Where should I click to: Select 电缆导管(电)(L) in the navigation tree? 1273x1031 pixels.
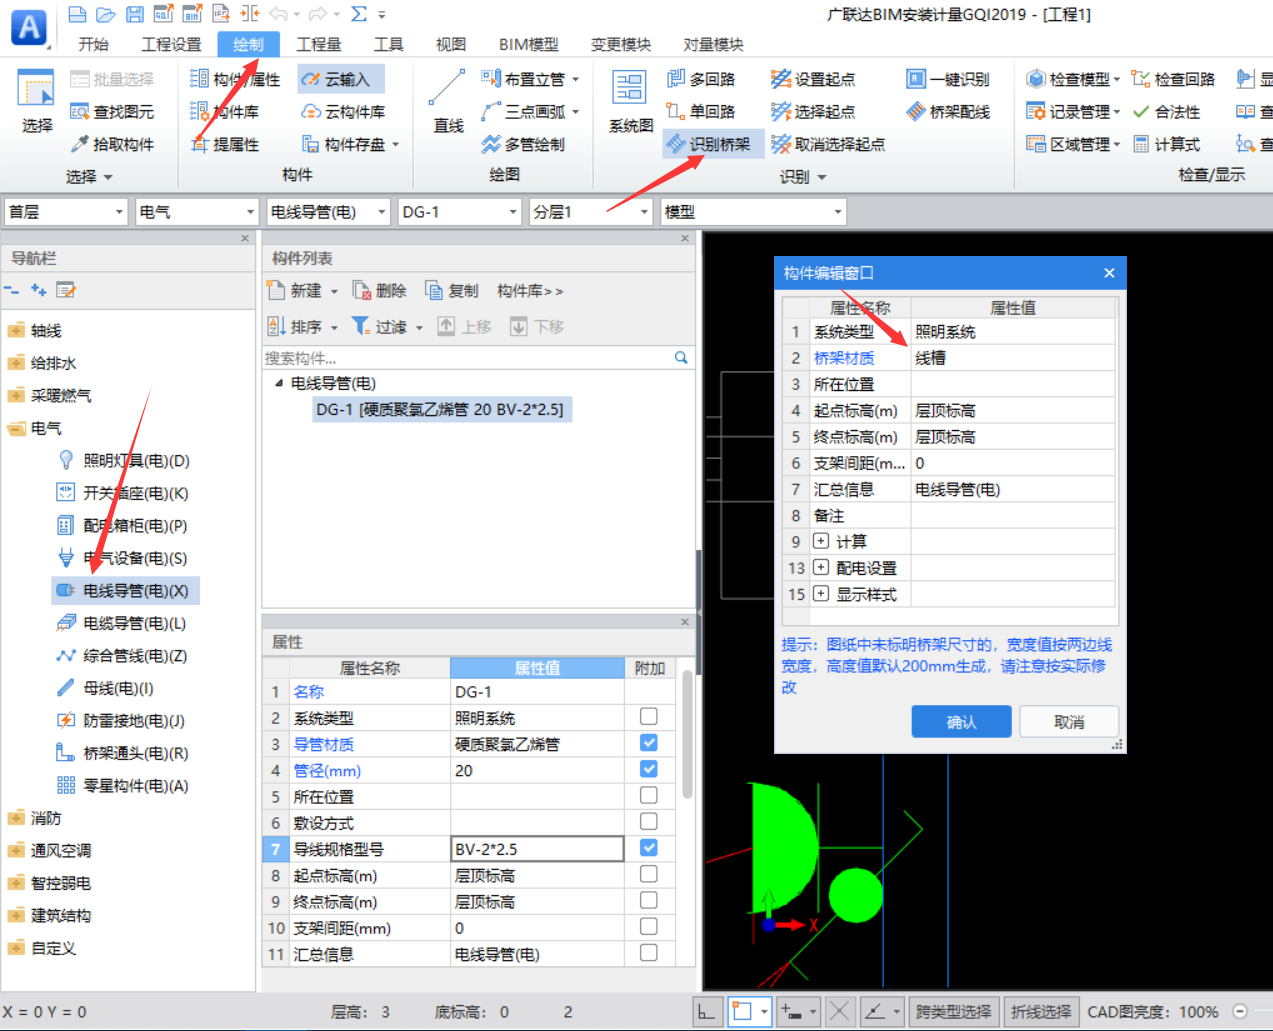pyautogui.click(x=126, y=623)
